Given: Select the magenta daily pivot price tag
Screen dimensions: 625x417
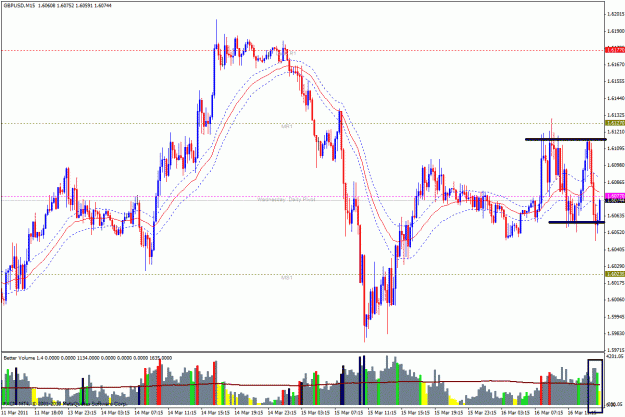Looking at the screenshot, I should 615,197.
